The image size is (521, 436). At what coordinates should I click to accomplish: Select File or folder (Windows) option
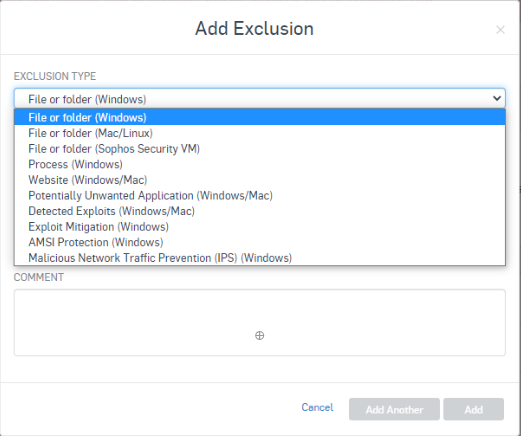tap(260, 117)
